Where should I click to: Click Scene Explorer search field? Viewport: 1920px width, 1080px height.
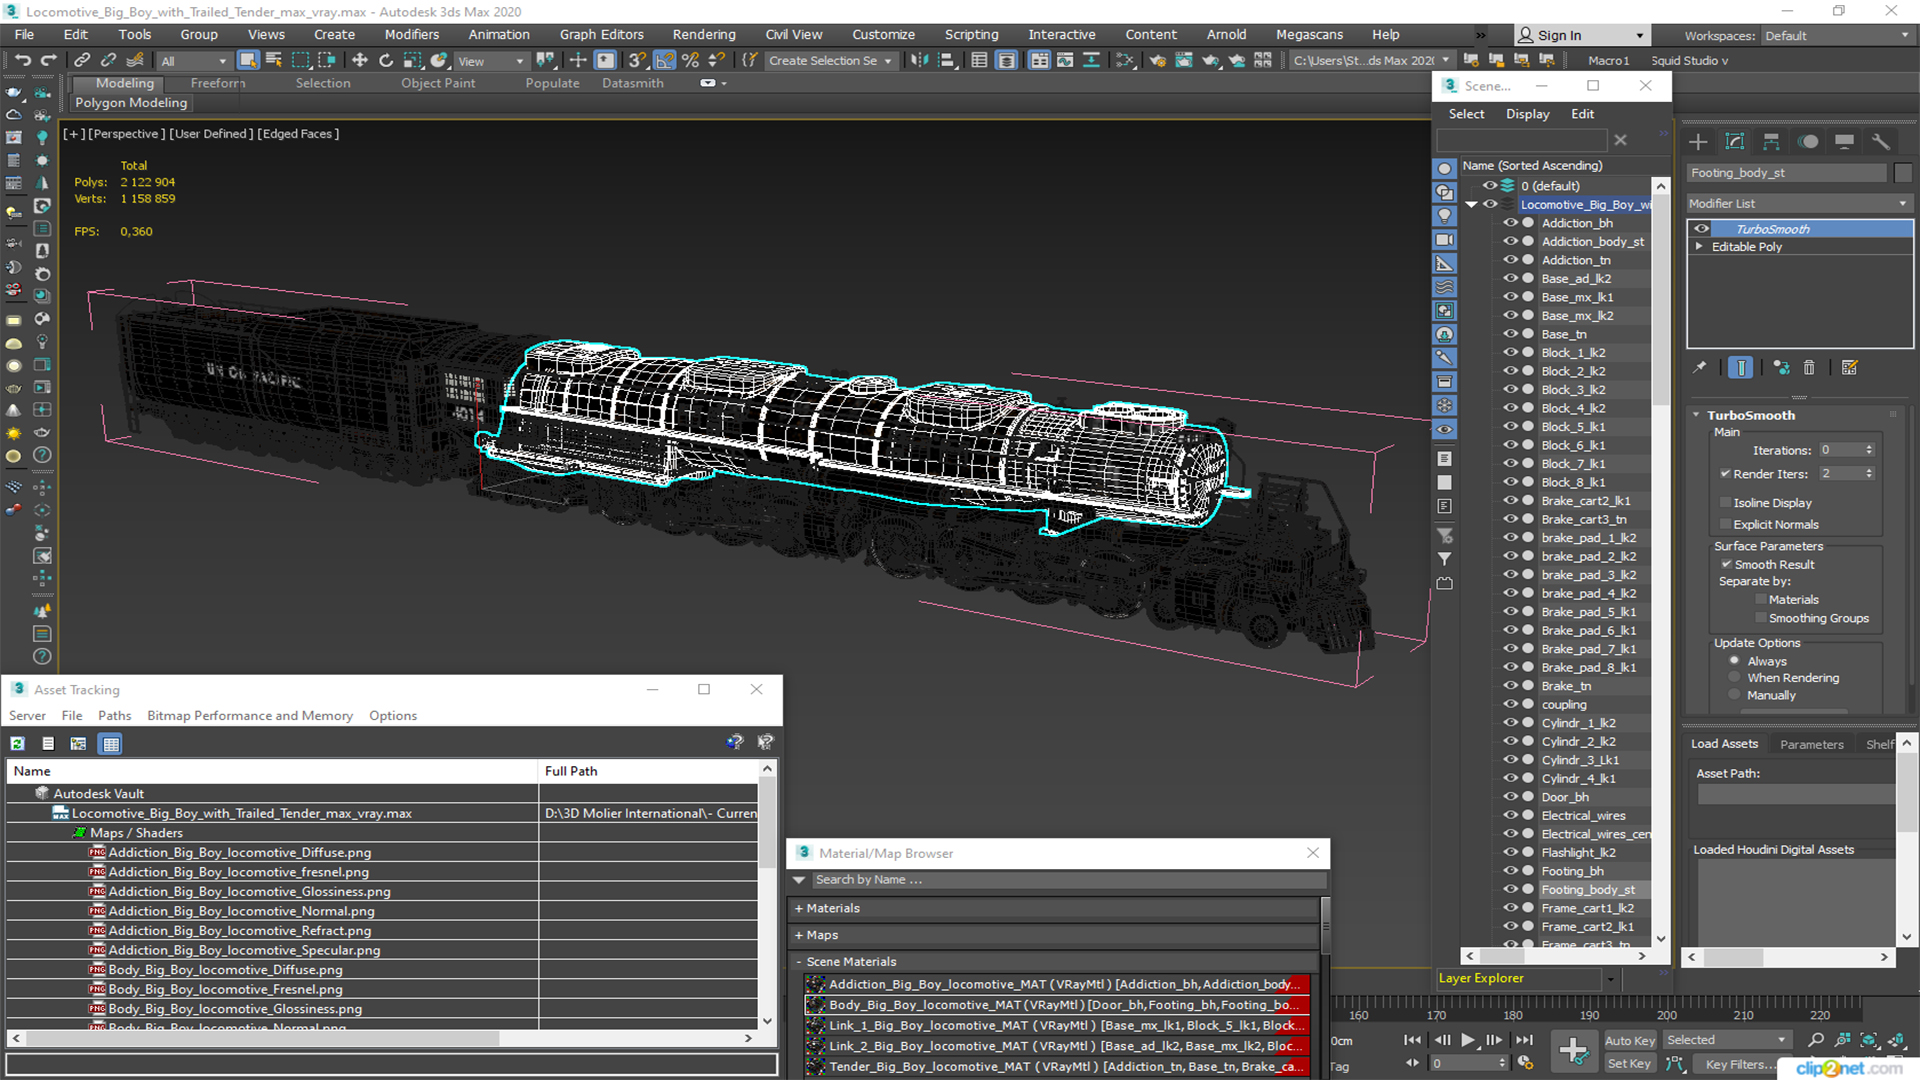[1521, 141]
